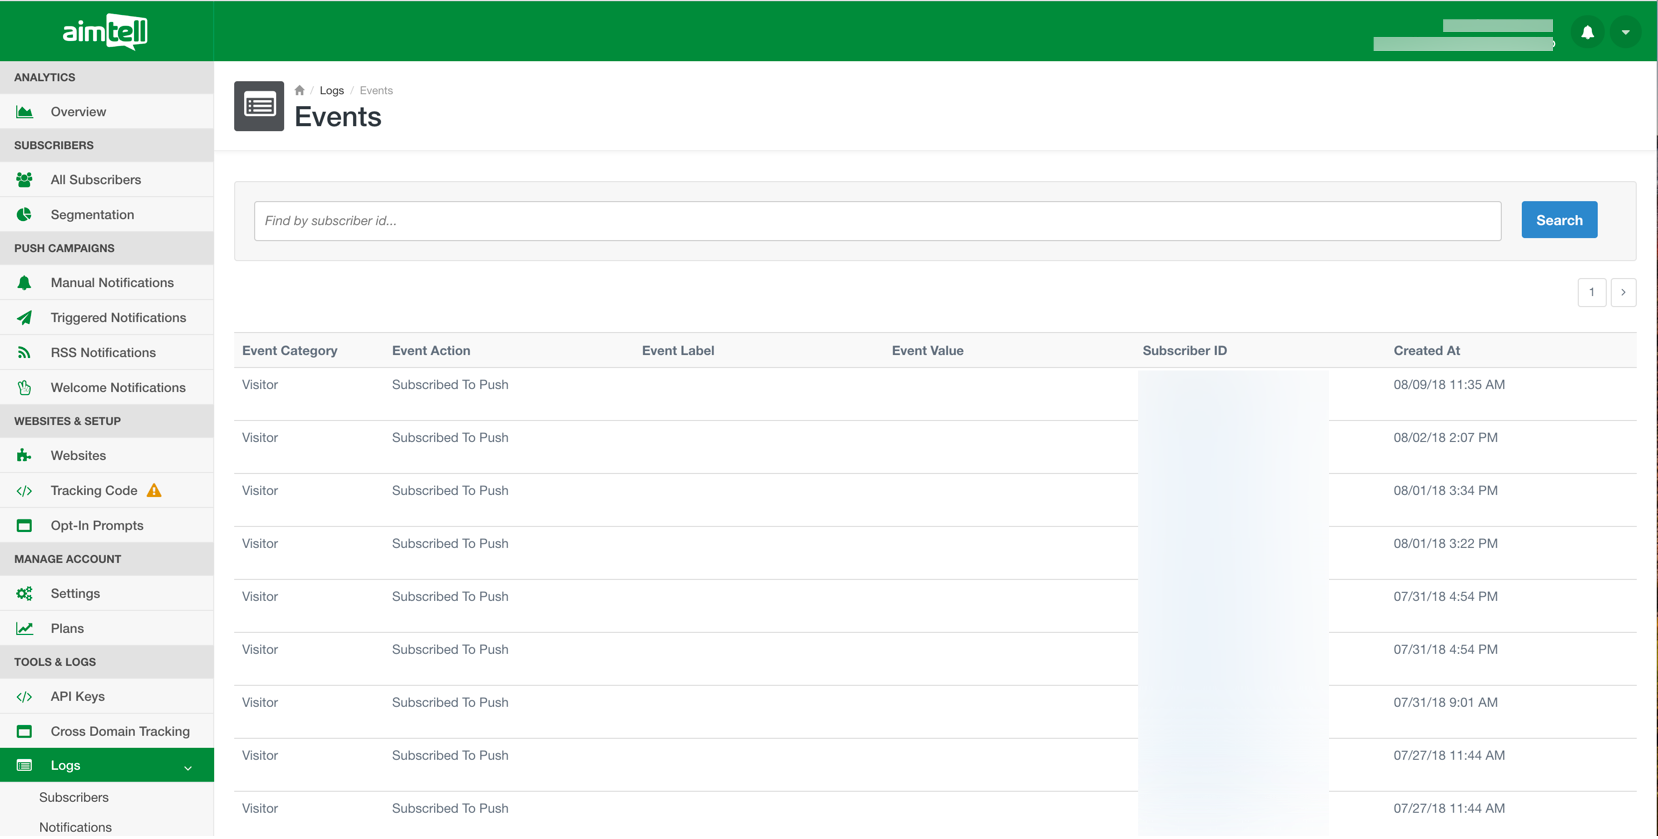Open Opt-In Prompts page

point(97,526)
